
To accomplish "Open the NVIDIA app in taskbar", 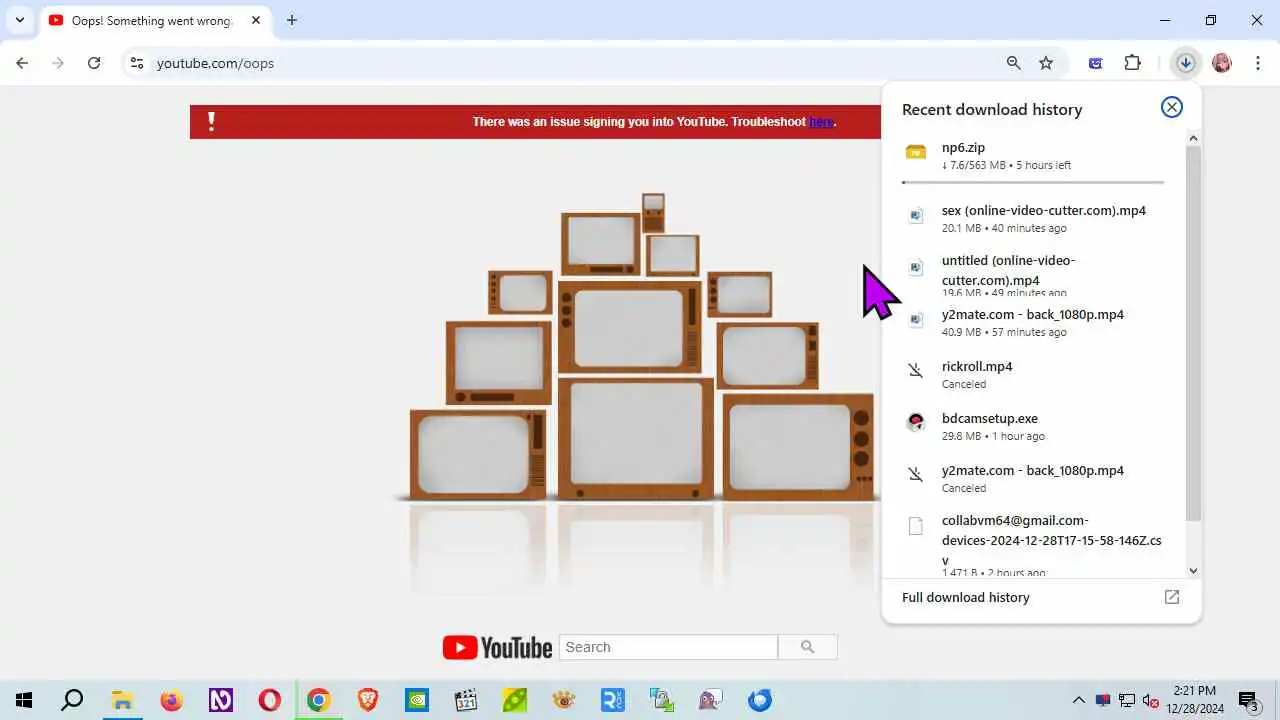I will coord(417,700).
